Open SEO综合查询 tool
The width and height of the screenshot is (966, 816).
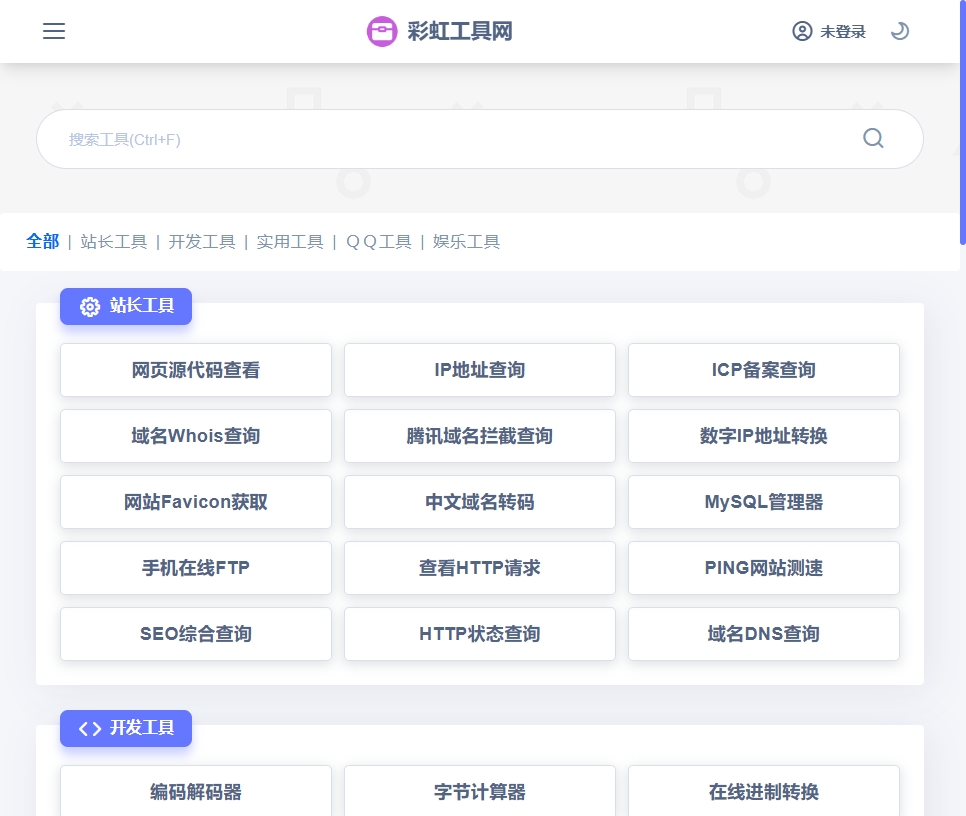click(196, 634)
